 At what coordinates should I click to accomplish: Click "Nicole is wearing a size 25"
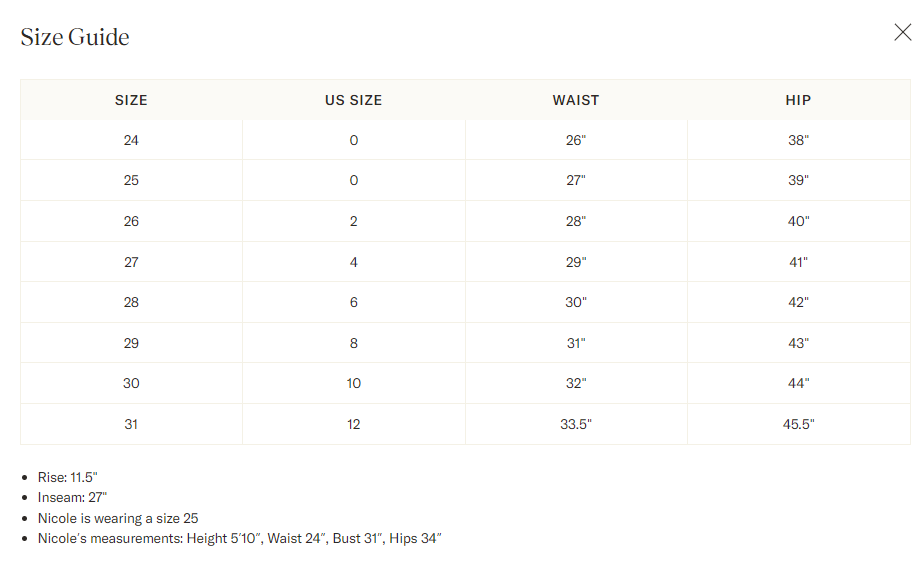coord(118,518)
